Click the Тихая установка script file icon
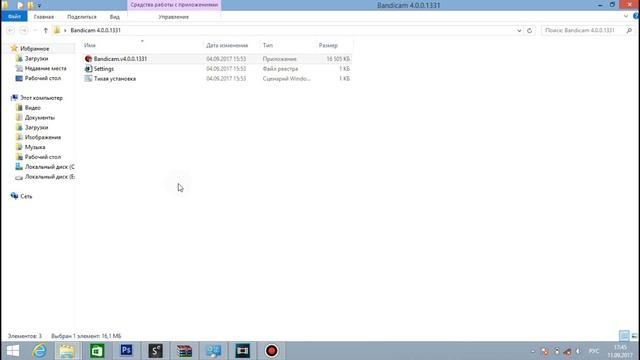 click(x=88, y=78)
